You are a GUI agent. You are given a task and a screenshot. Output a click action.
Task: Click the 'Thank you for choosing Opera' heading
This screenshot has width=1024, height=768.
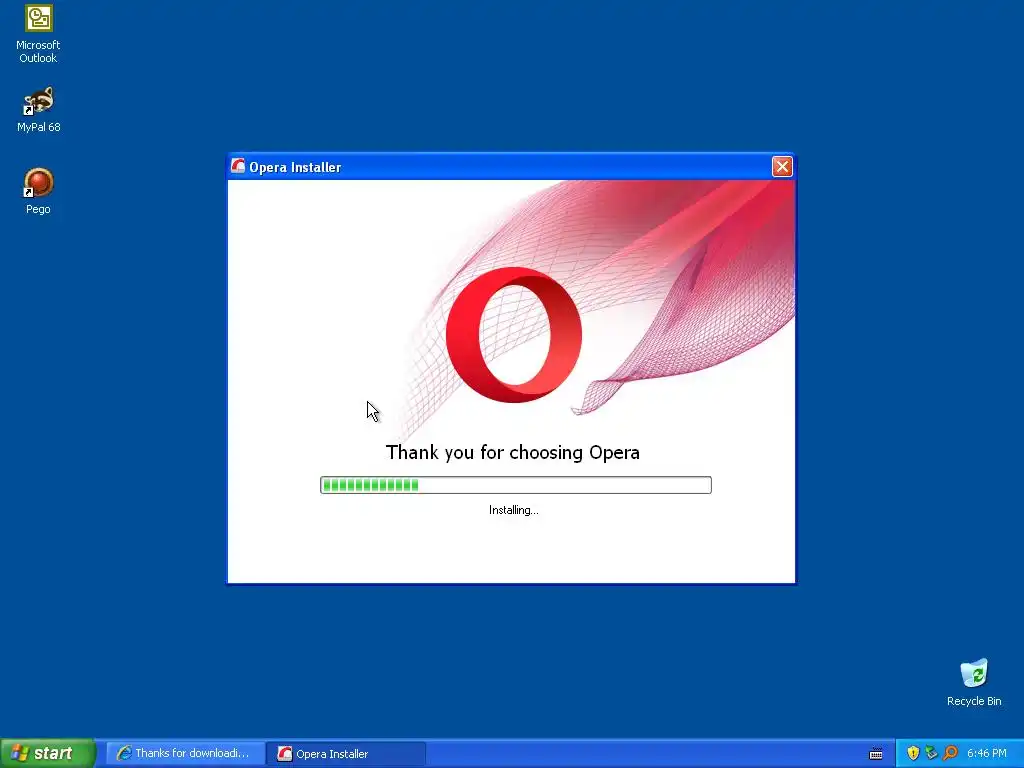[x=513, y=453]
